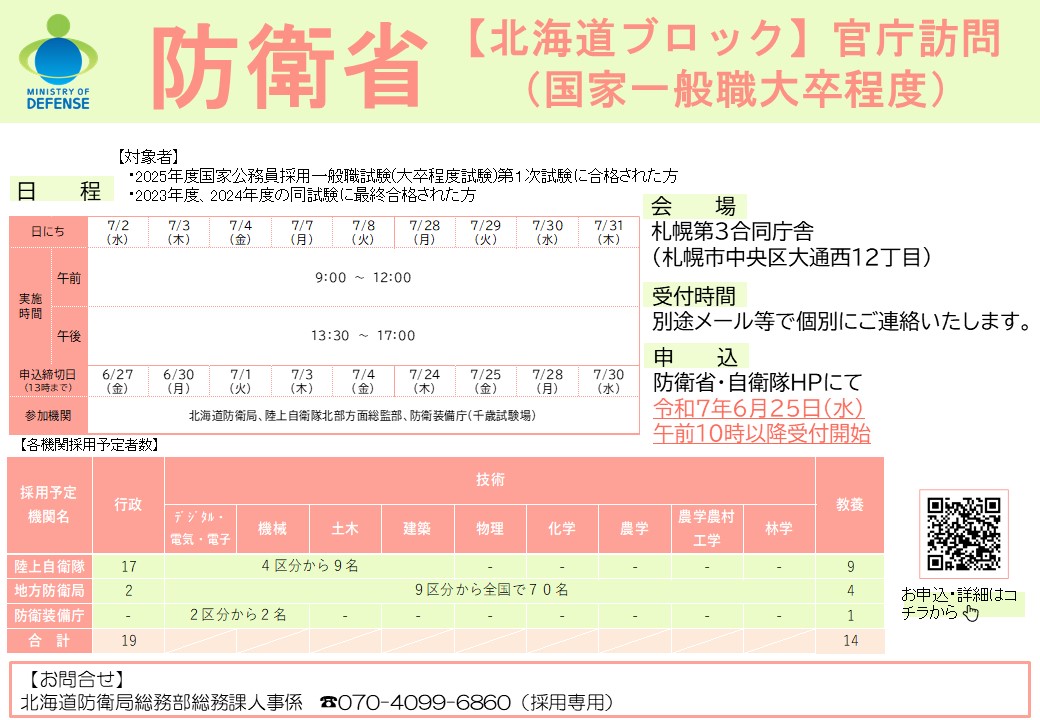Select the 7/7 (月) date cell

point(302,232)
